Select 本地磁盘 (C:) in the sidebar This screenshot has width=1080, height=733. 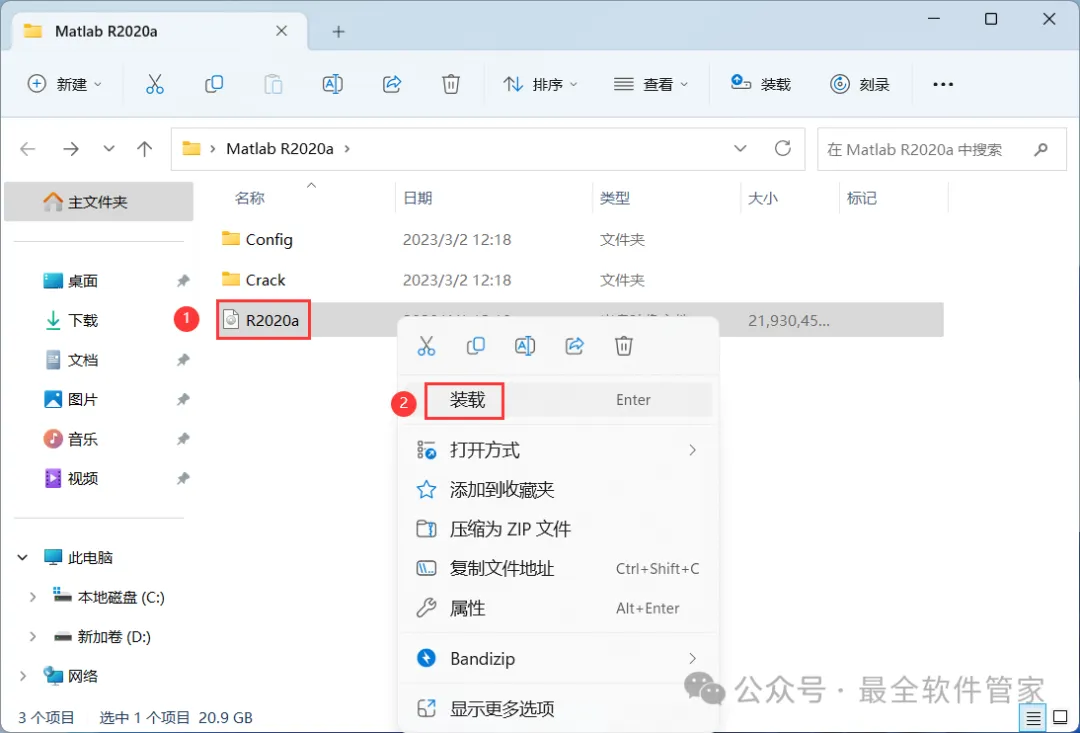tap(110, 597)
